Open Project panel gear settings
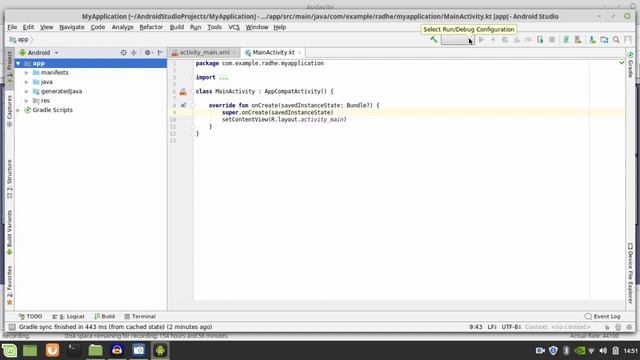Viewport: 640px width, 360px height. (148, 53)
